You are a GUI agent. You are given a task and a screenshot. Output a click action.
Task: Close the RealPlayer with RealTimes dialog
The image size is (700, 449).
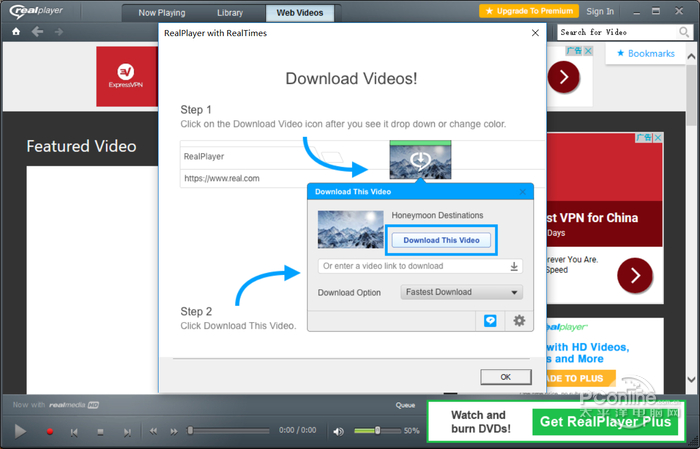[x=535, y=33]
